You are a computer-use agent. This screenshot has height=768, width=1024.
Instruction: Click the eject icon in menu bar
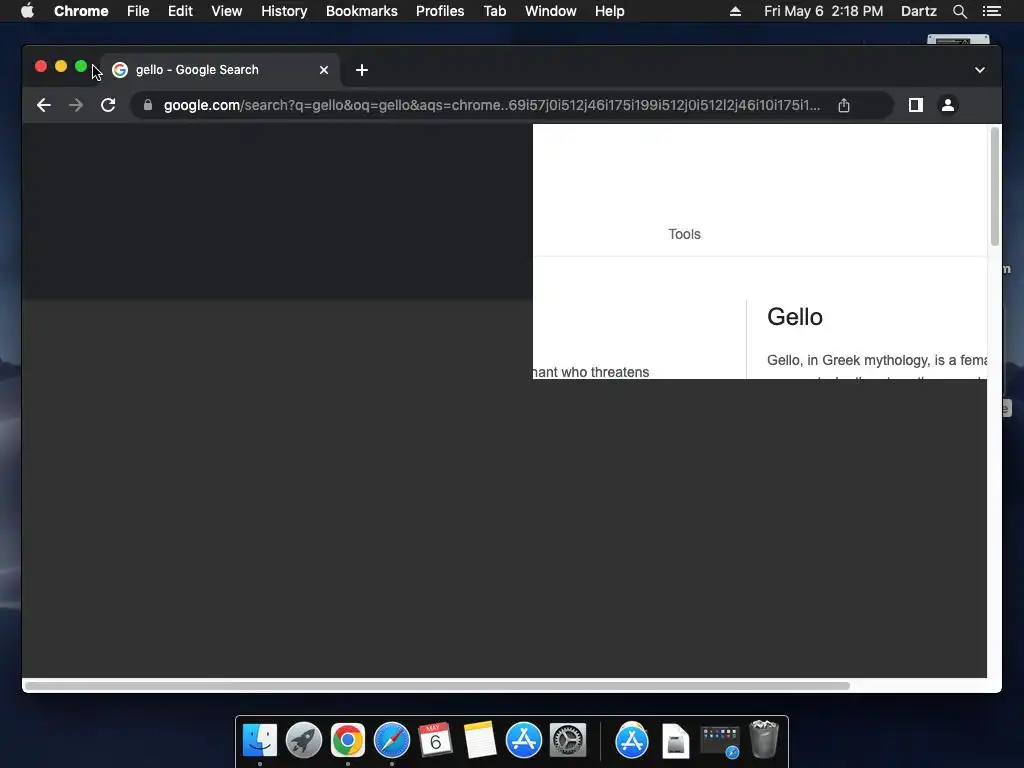point(735,11)
